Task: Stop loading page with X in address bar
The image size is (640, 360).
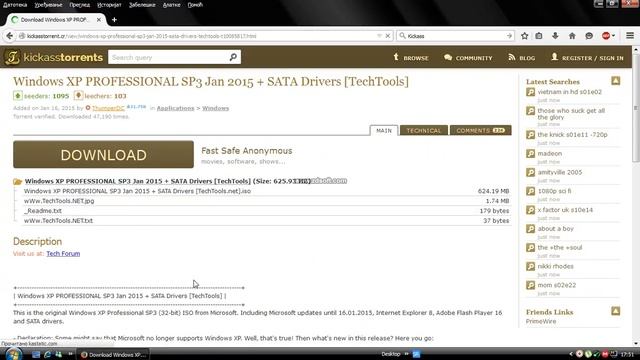Action: click(x=388, y=36)
